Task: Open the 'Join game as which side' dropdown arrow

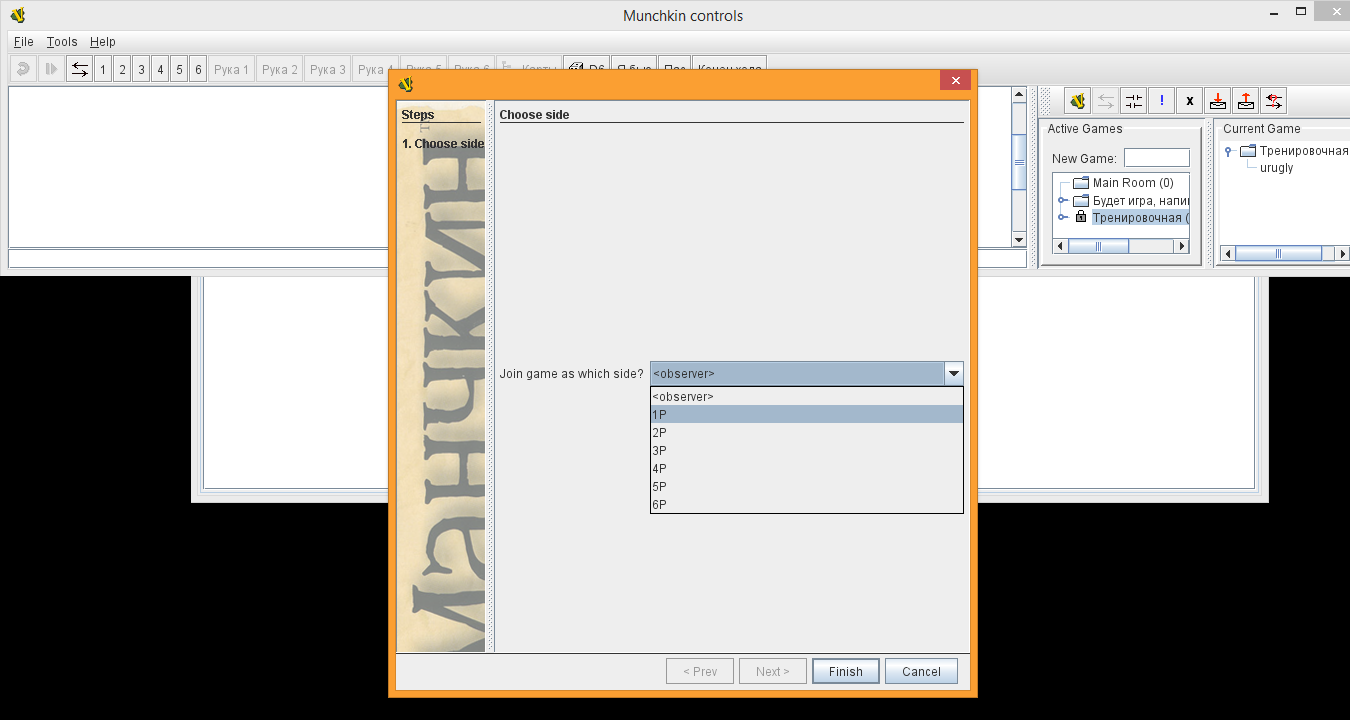Action: tap(953, 374)
